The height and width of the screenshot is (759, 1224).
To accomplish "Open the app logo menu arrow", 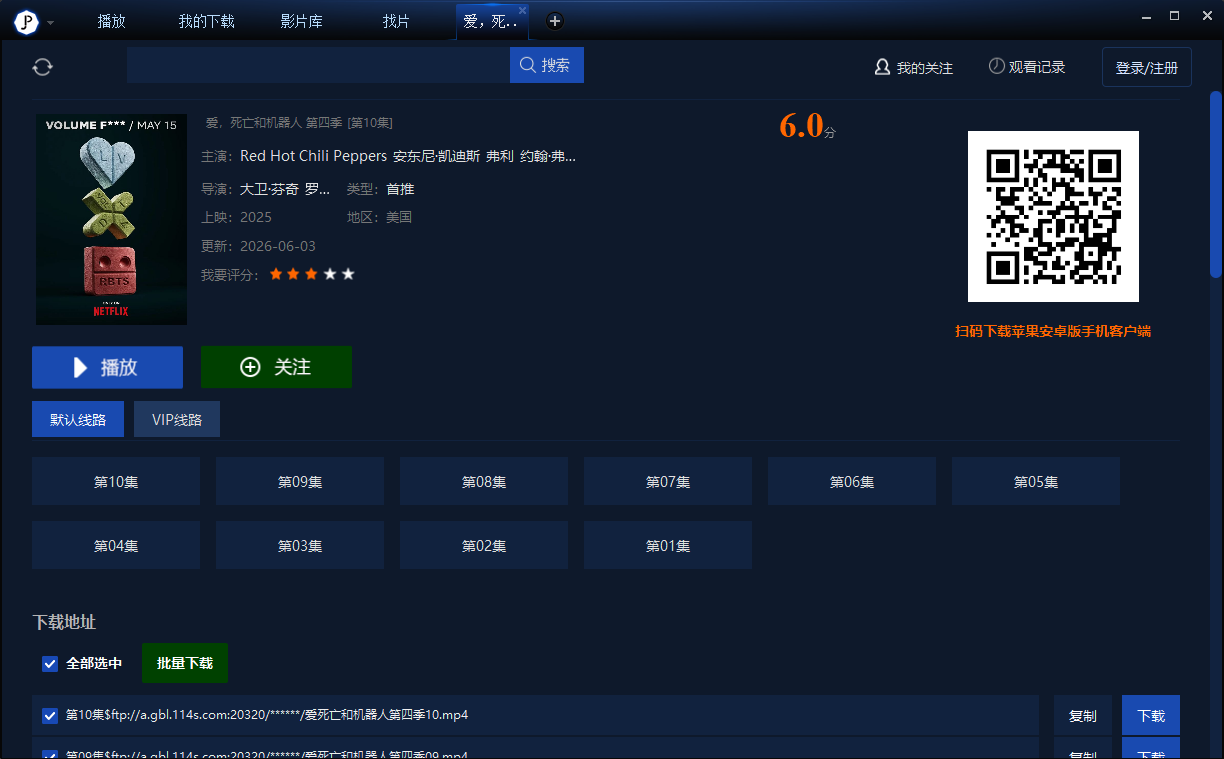I will tap(51, 22).
